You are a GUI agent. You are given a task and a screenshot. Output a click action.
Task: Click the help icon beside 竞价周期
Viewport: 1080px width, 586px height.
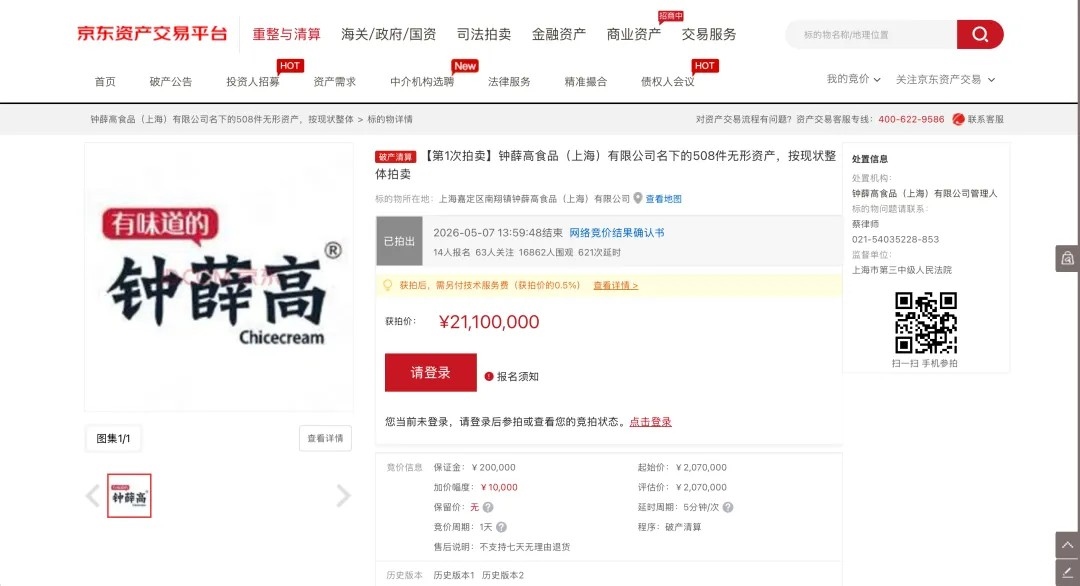coord(501,527)
